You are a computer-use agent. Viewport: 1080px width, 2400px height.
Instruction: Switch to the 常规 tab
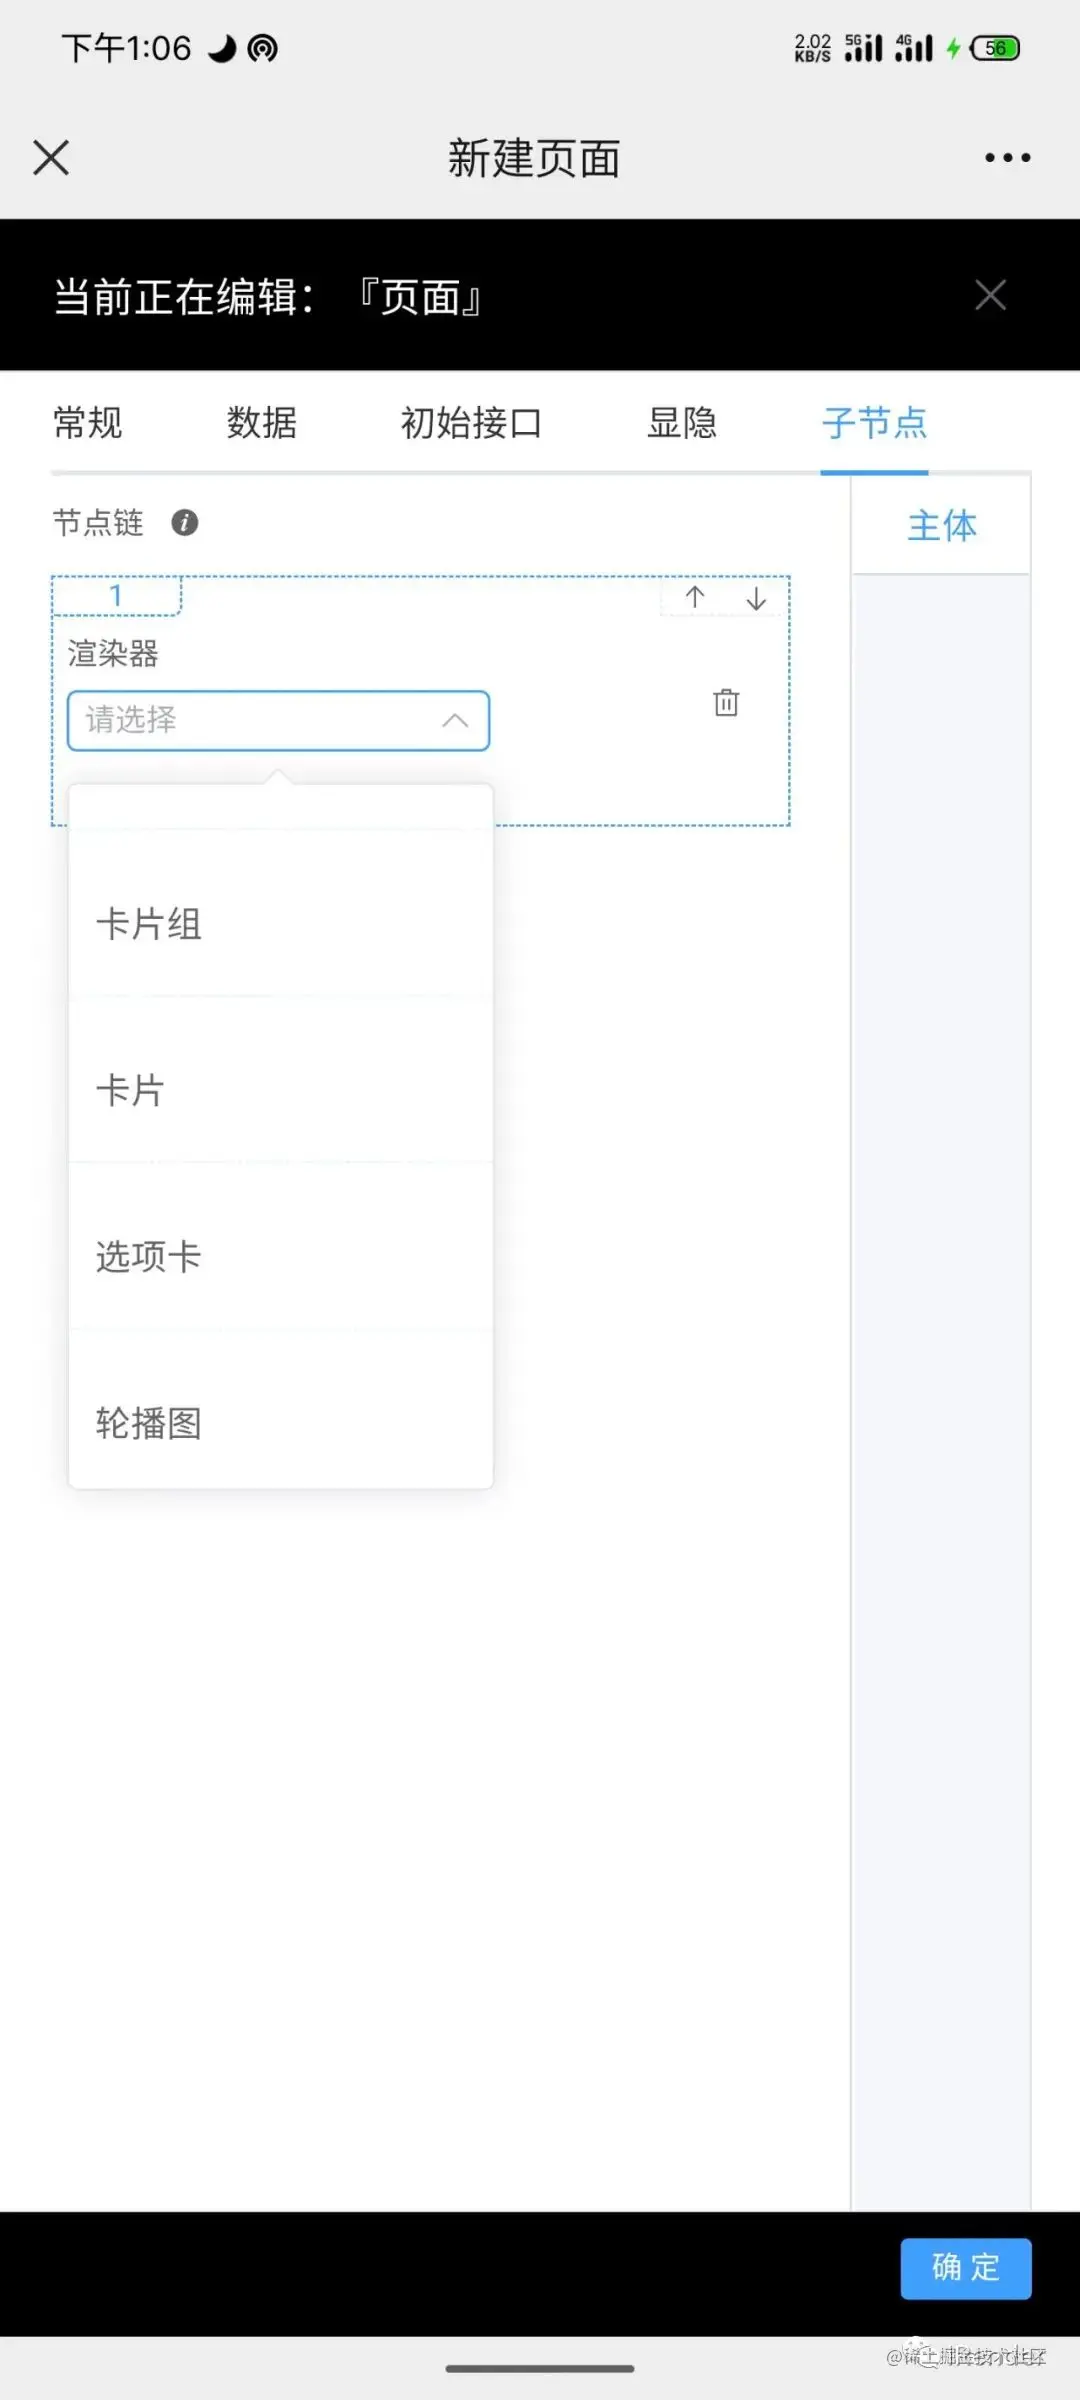tap(87, 423)
